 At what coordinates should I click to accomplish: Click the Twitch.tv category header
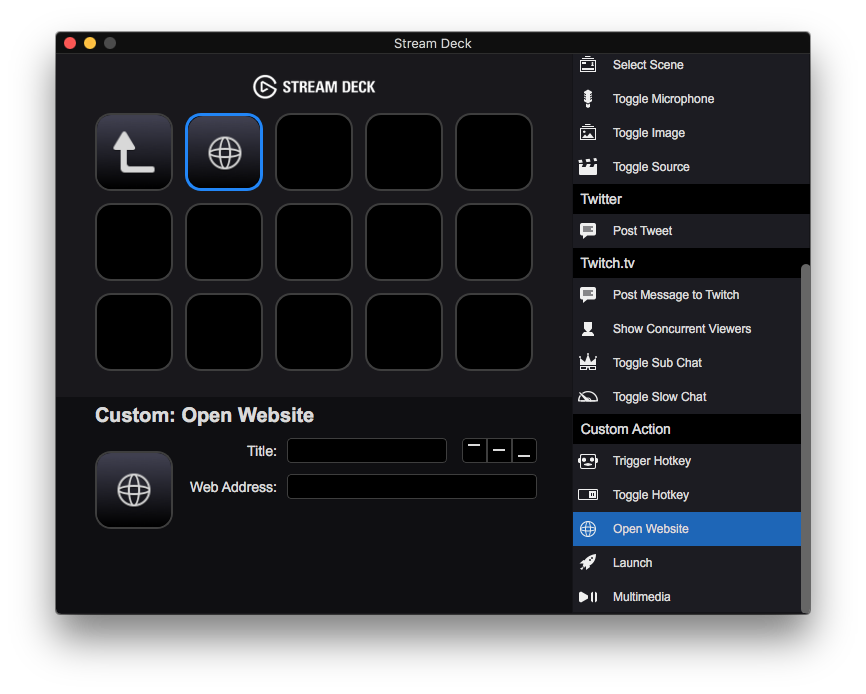pos(687,263)
